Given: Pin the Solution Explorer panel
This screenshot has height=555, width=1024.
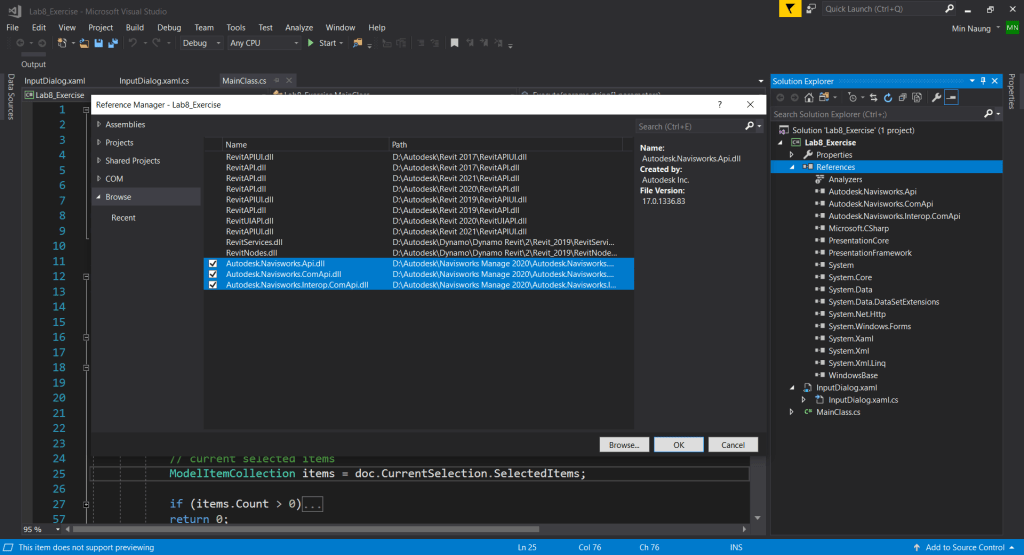Looking at the screenshot, I should [983, 81].
